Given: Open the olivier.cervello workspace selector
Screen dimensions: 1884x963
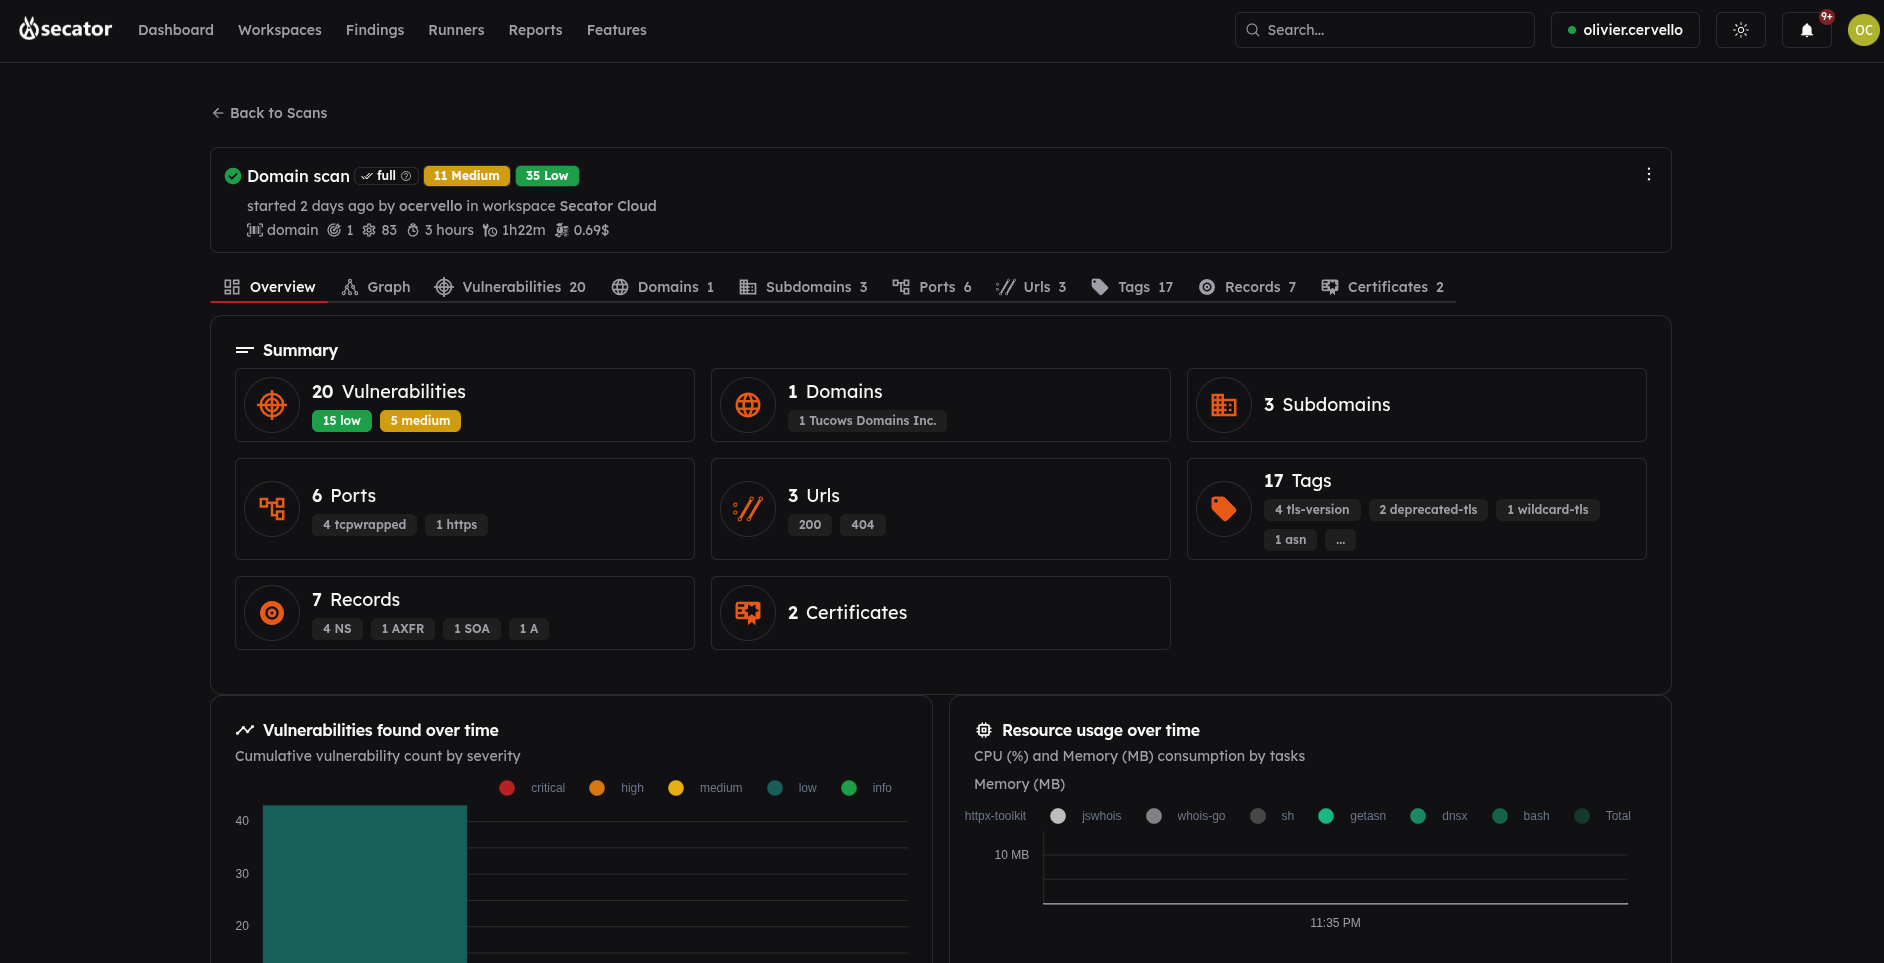Looking at the screenshot, I should point(1625,30).
